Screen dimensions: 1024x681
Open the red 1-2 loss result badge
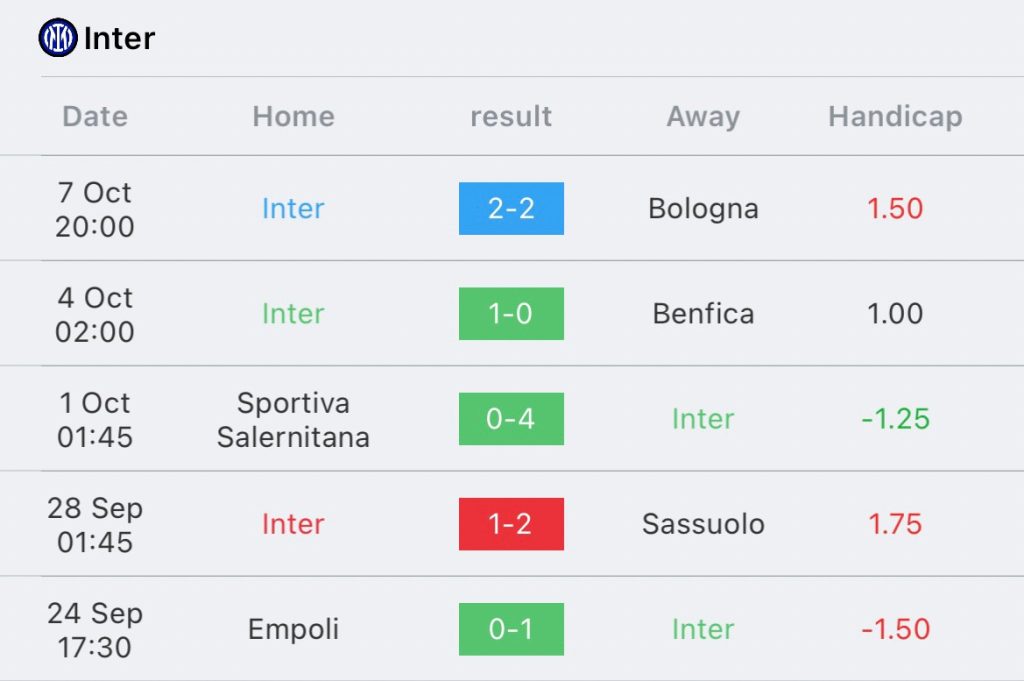[511, 524]
